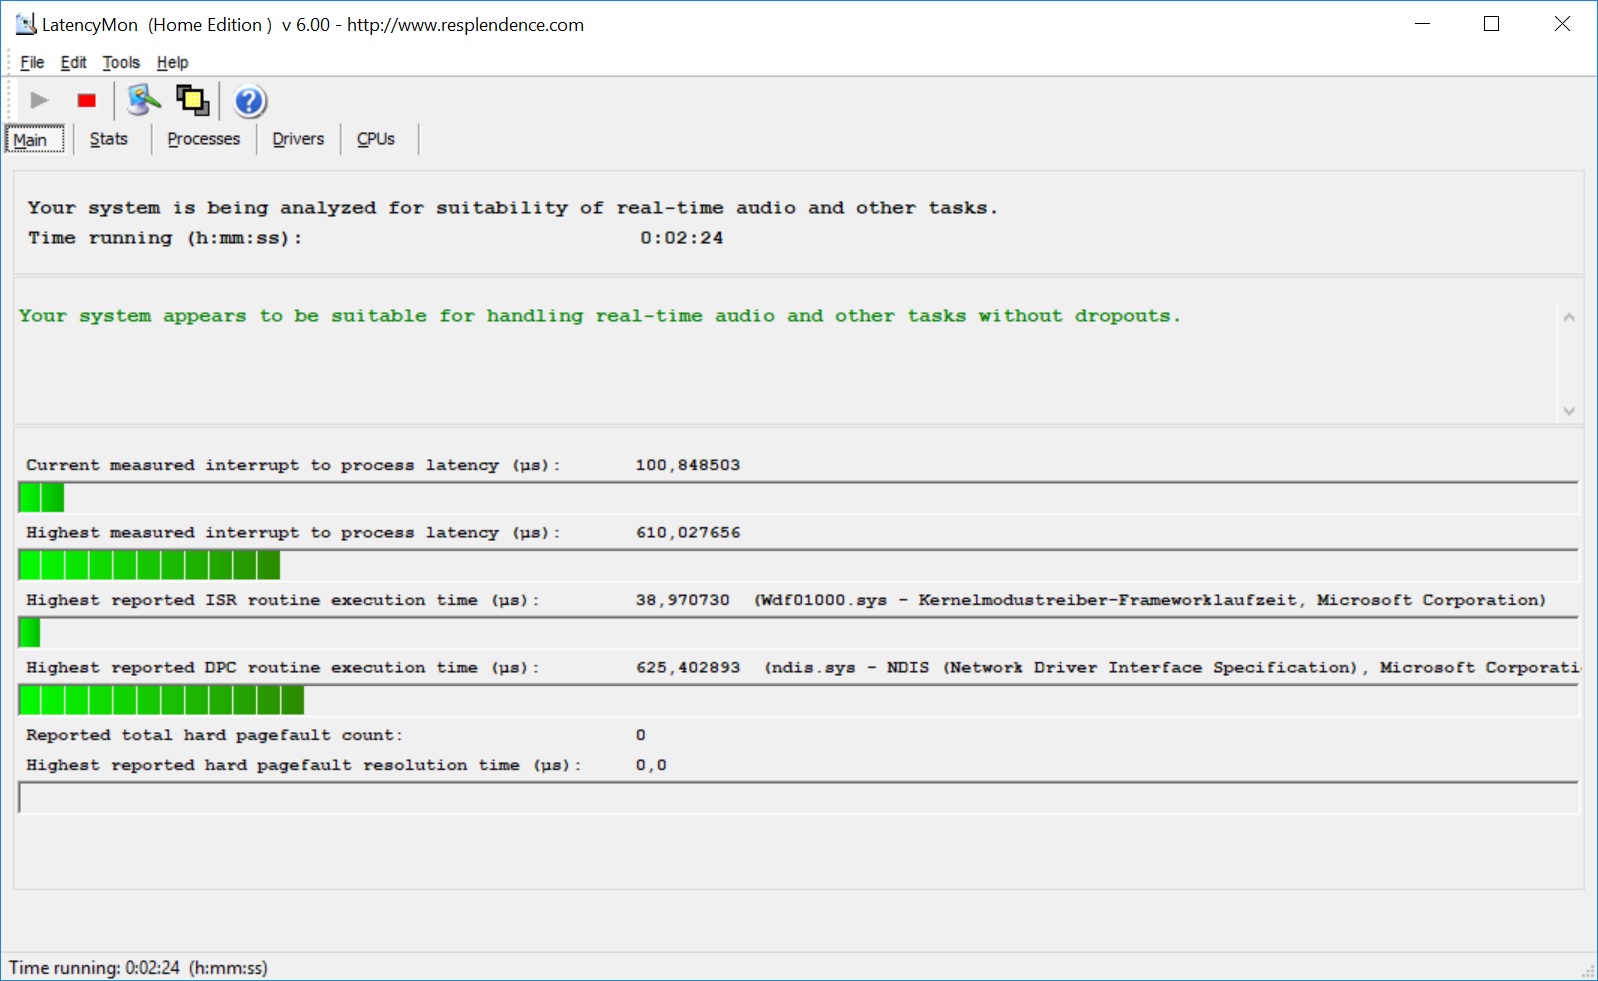The height and width of the screenshot is (981, 1598).
Task: Click the current latency value 100,848503
Action: (x=688, y=465)
